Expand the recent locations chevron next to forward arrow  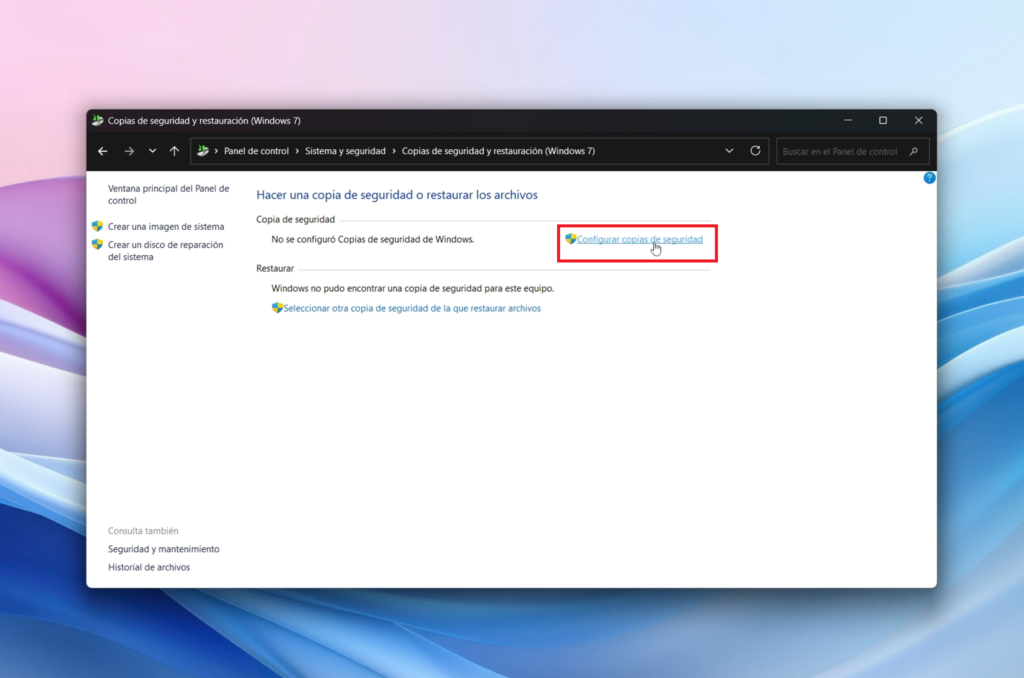tap(151, 150)
